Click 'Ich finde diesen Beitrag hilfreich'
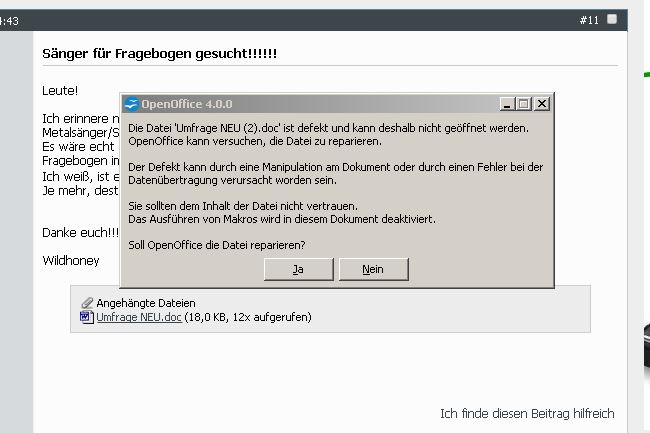650x433 pixels. [x=527, y=414]
